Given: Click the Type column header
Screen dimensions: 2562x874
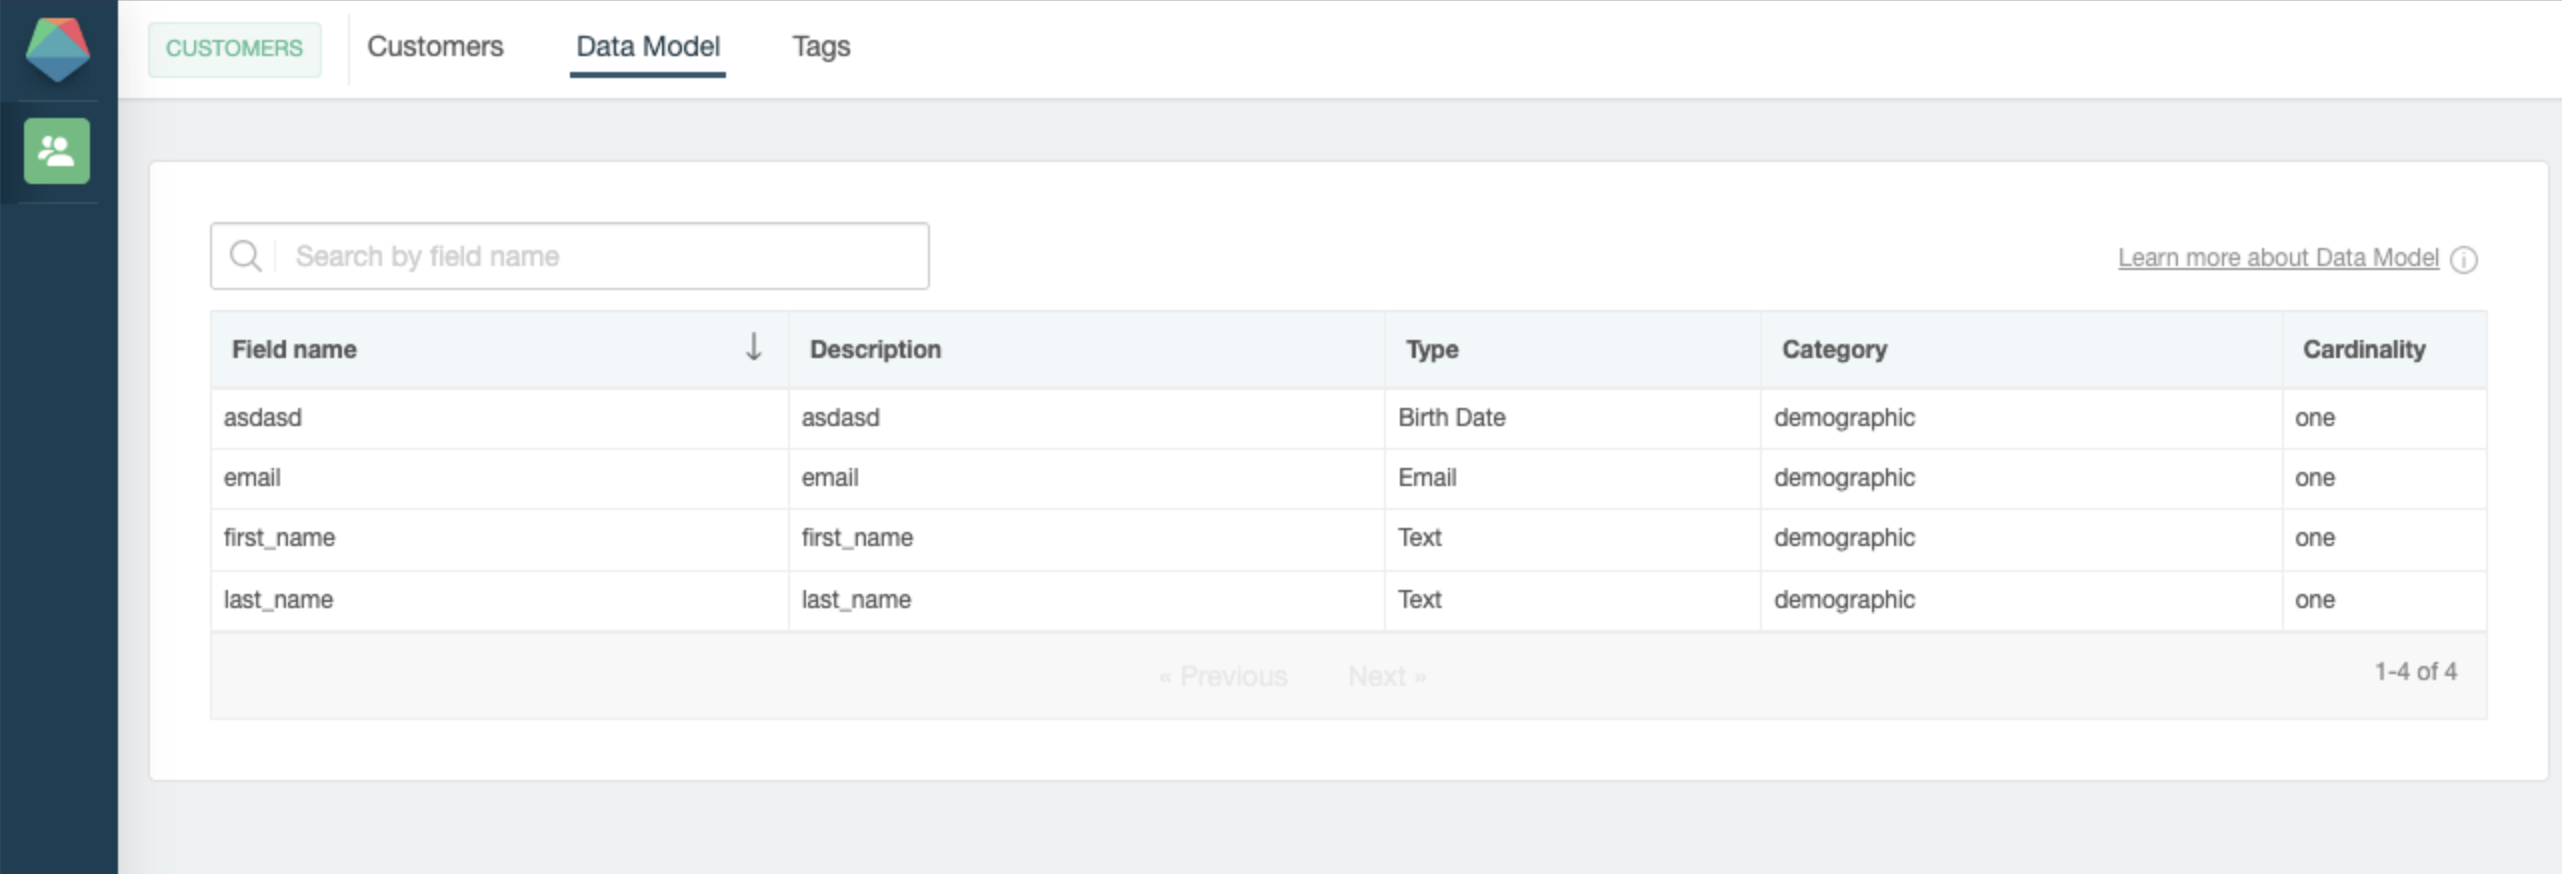Looking at the screenshot, I should (x=1573, y=349).
